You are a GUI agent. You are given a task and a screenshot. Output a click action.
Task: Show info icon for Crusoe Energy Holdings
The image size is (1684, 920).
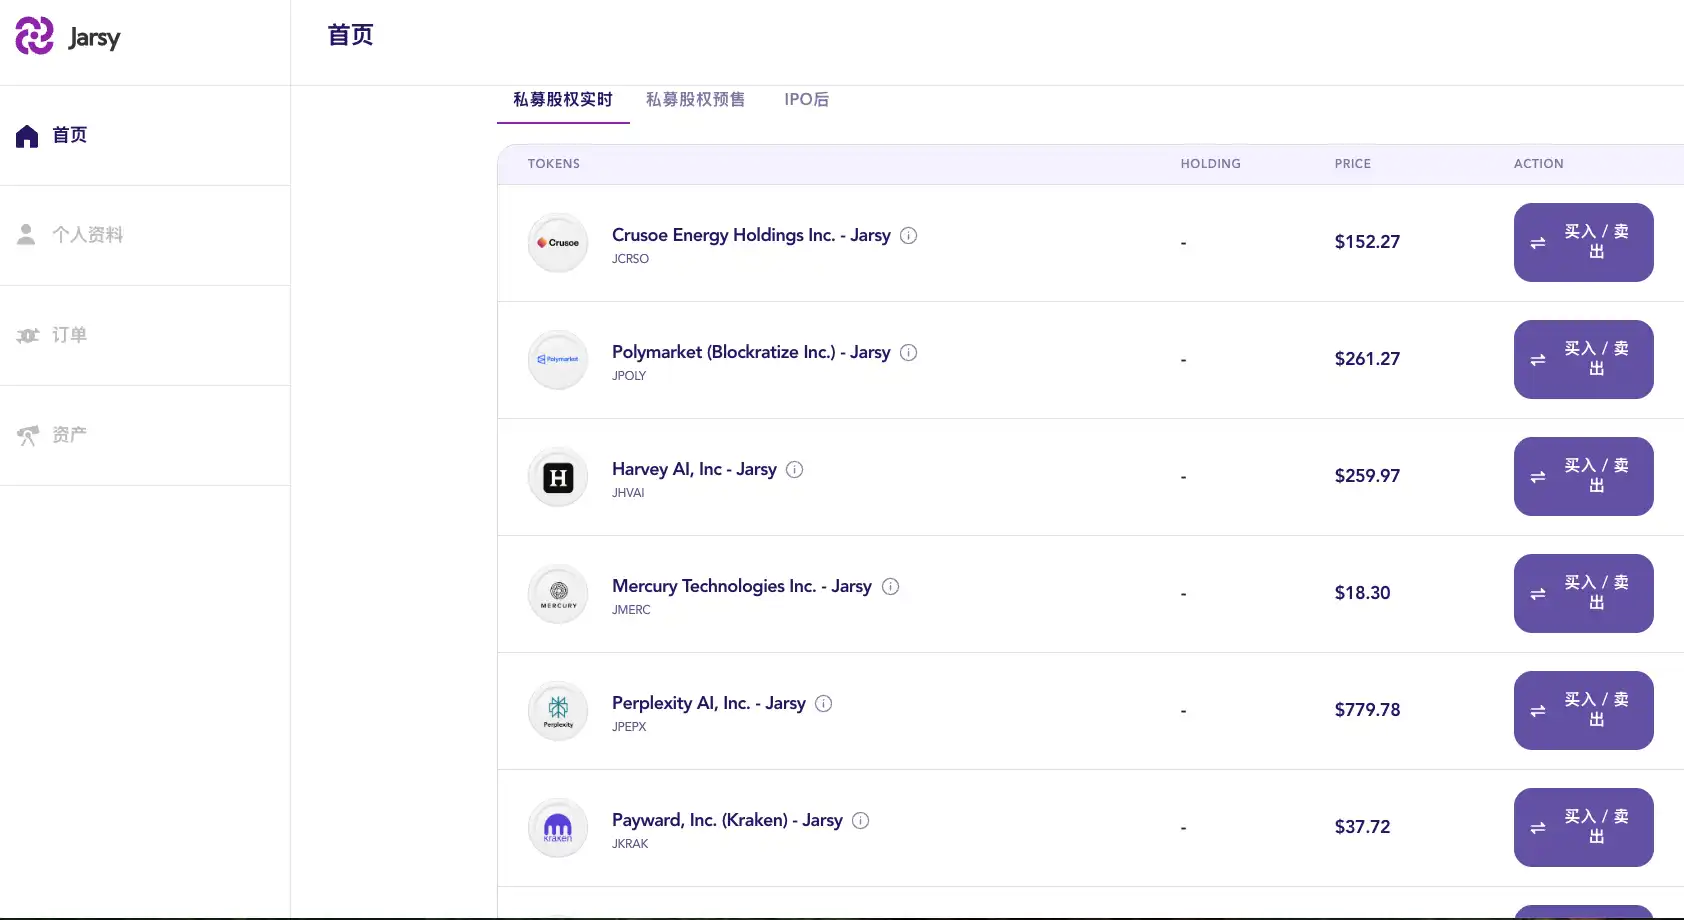908,236
